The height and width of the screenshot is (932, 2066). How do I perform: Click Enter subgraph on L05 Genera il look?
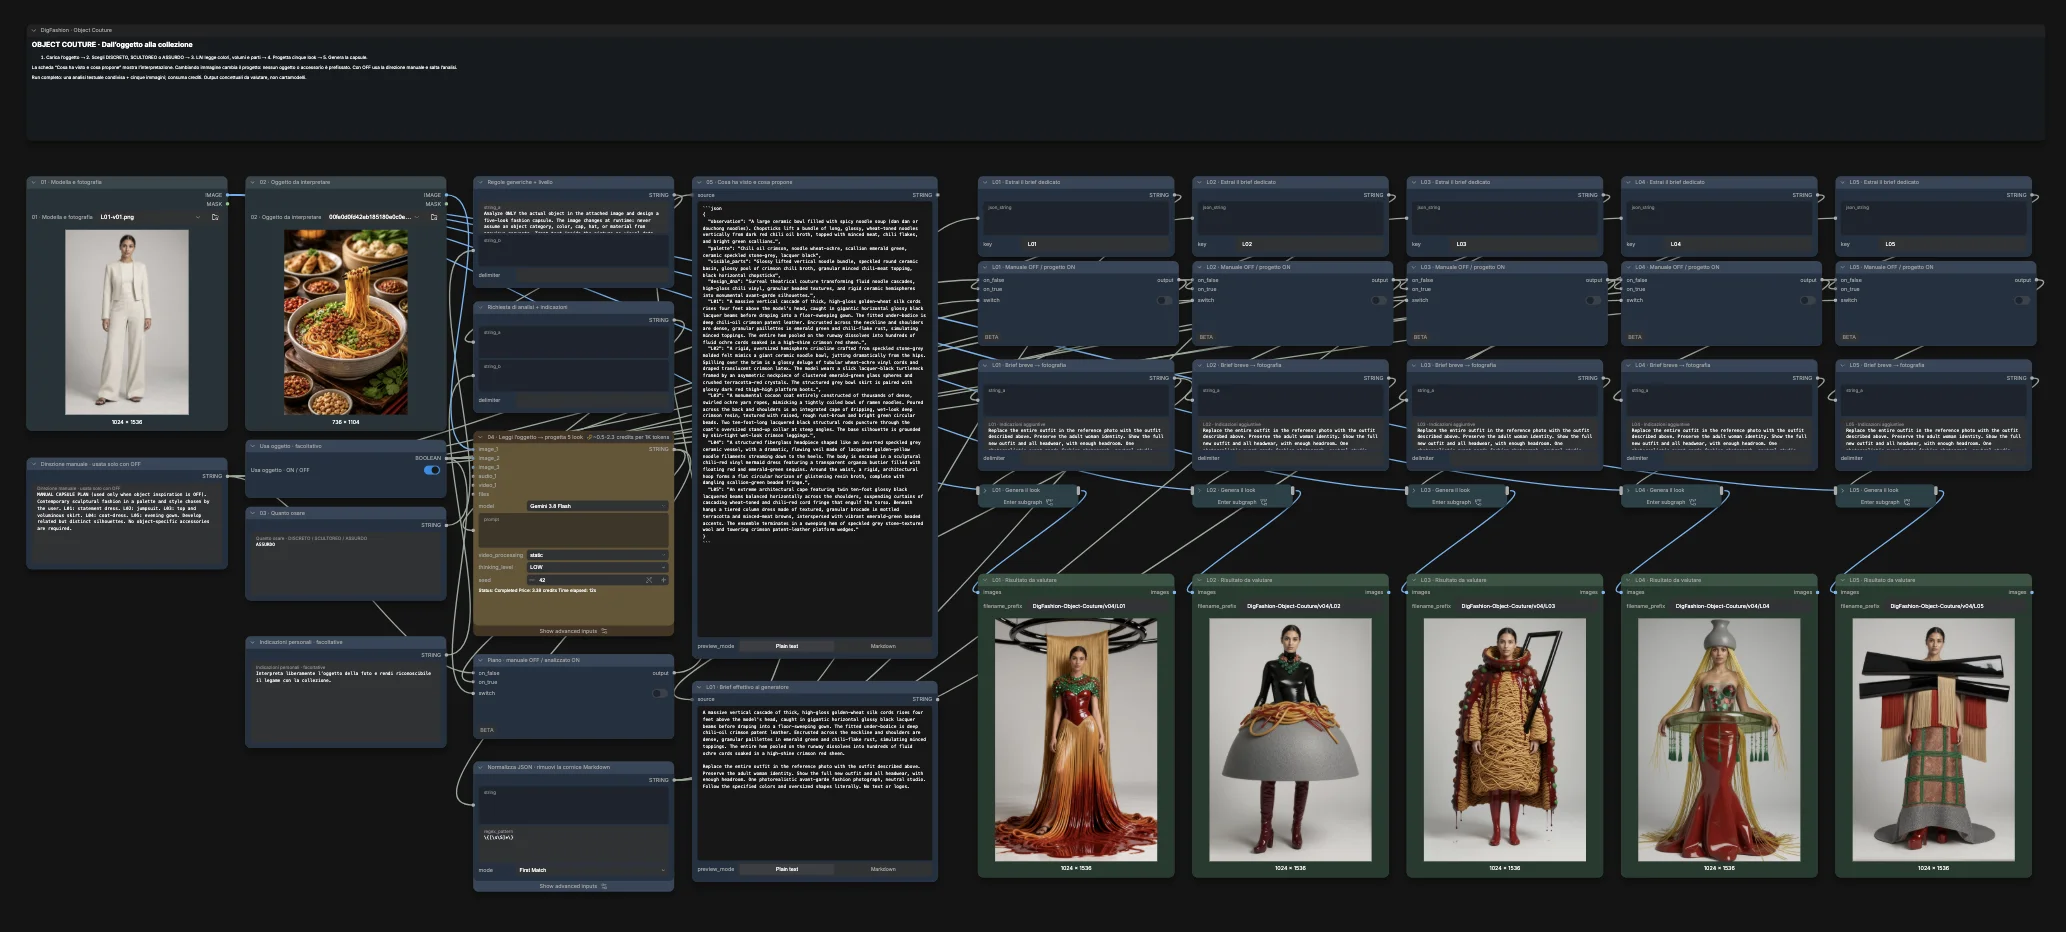tap(1886, 502)
